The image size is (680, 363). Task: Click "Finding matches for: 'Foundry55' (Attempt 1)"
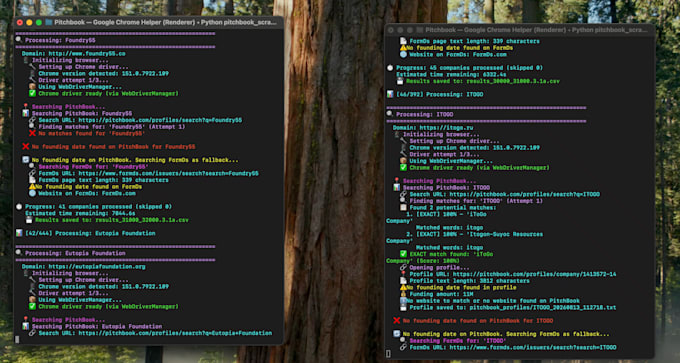click(x=112, y=127)
